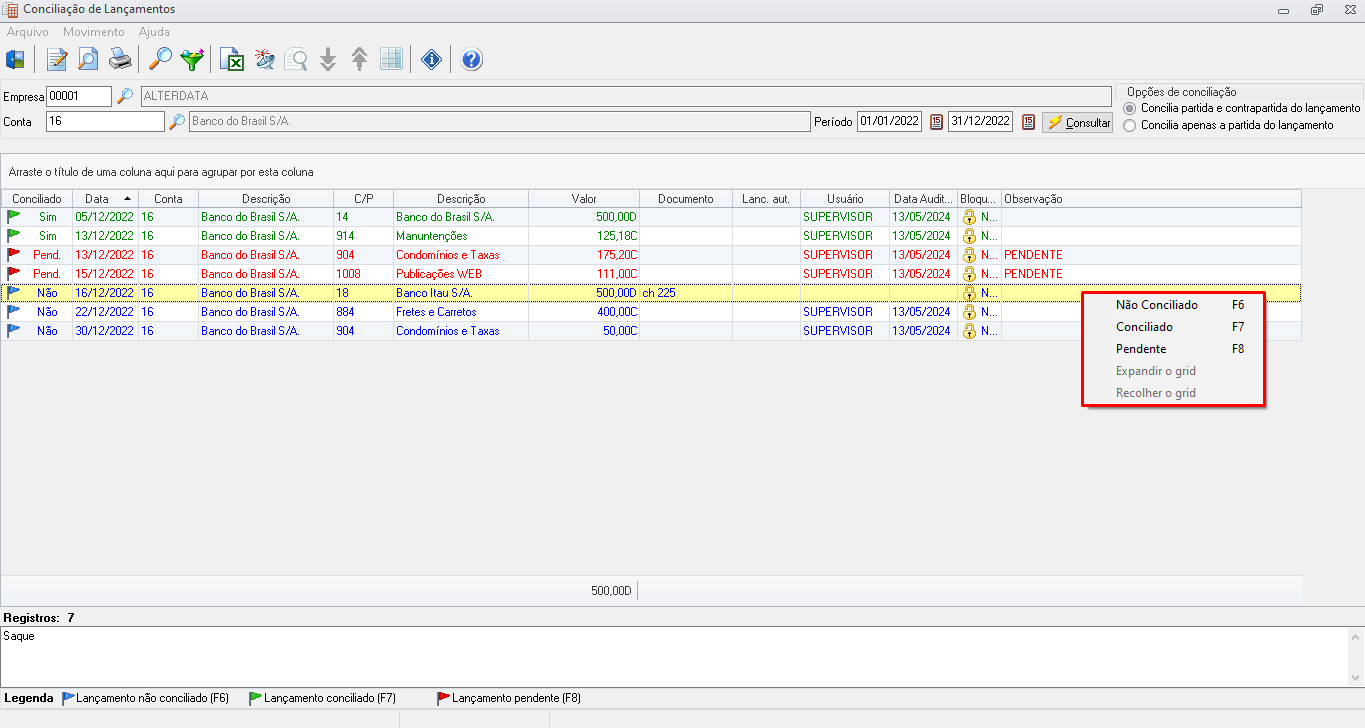Image resolution: width=1365 pixels, height=728 pixels.
Task: Click 'Lançamento pendente (F8)' legend entry
Action: tap(509, 698)
